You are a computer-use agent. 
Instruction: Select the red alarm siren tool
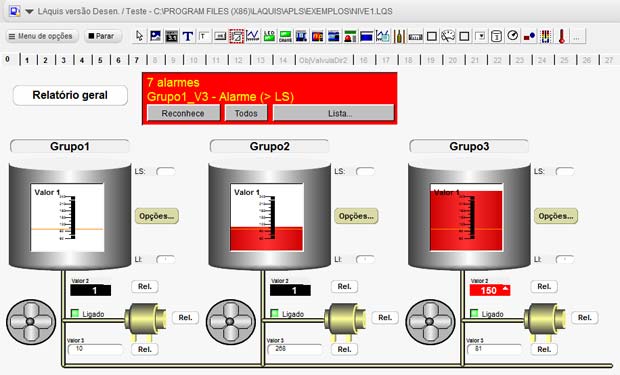[x=350, y=36]
